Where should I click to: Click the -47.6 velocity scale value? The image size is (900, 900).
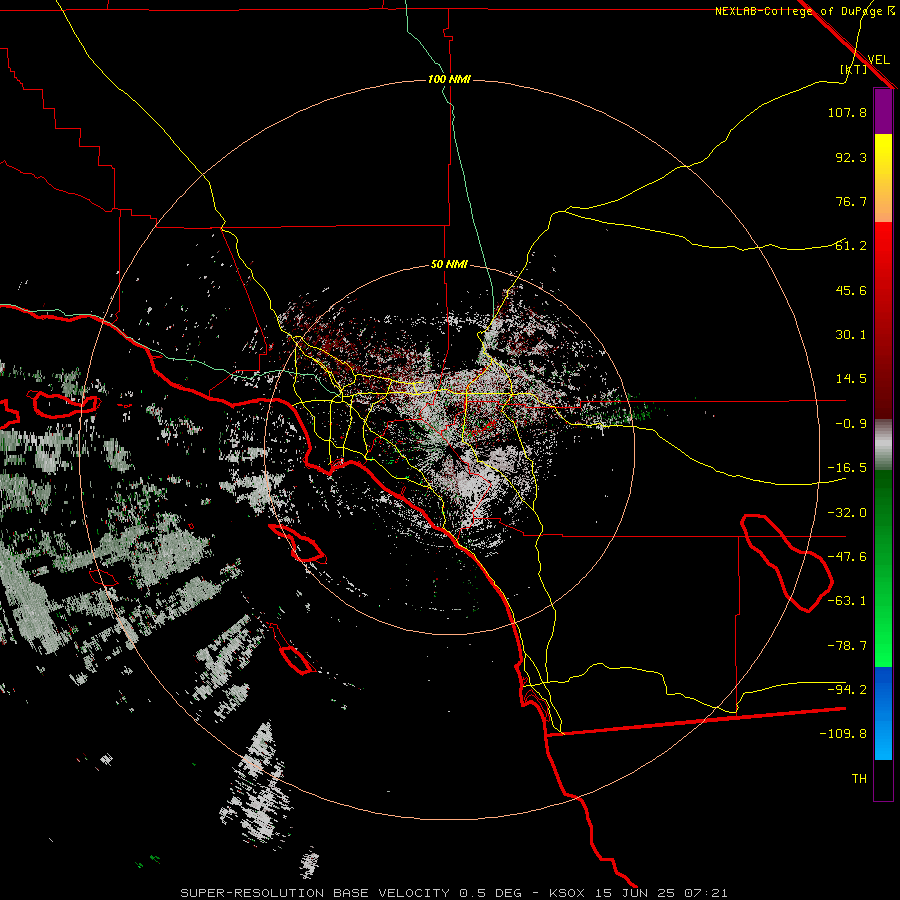(x=847, y=557)
